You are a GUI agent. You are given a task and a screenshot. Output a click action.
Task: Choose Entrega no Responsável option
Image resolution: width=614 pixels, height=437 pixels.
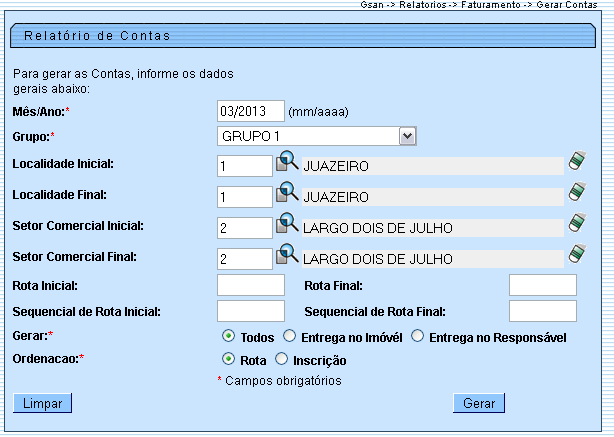pos(418,337)
